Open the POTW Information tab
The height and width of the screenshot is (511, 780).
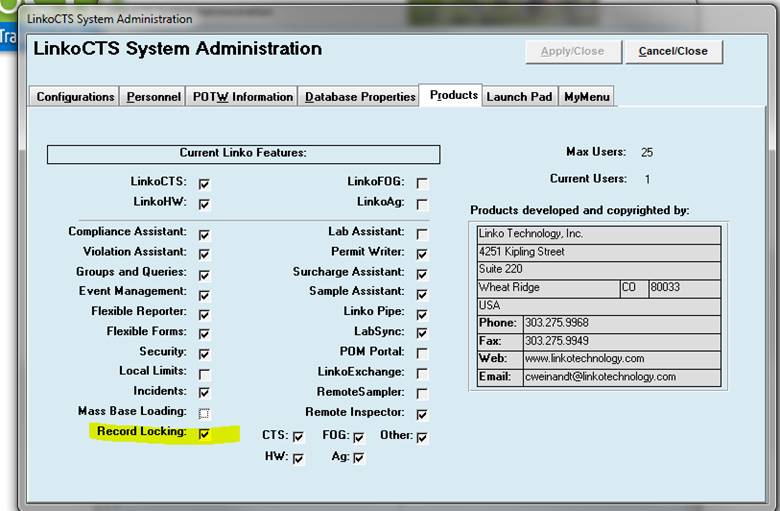(x=243, y=97)
